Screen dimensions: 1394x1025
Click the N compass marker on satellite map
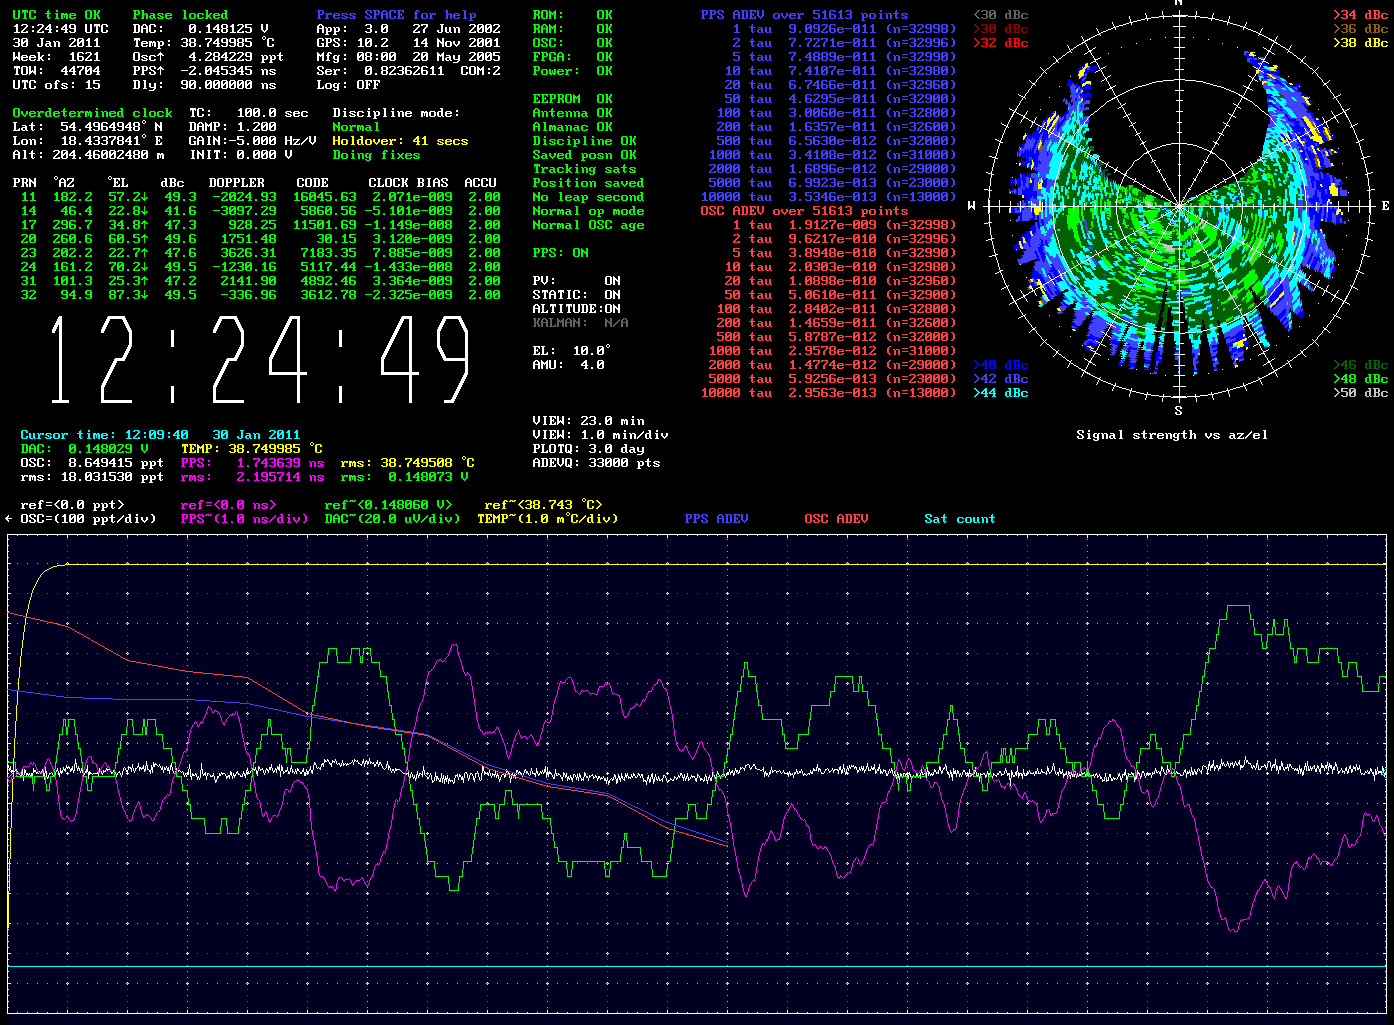coord(1179,3)
